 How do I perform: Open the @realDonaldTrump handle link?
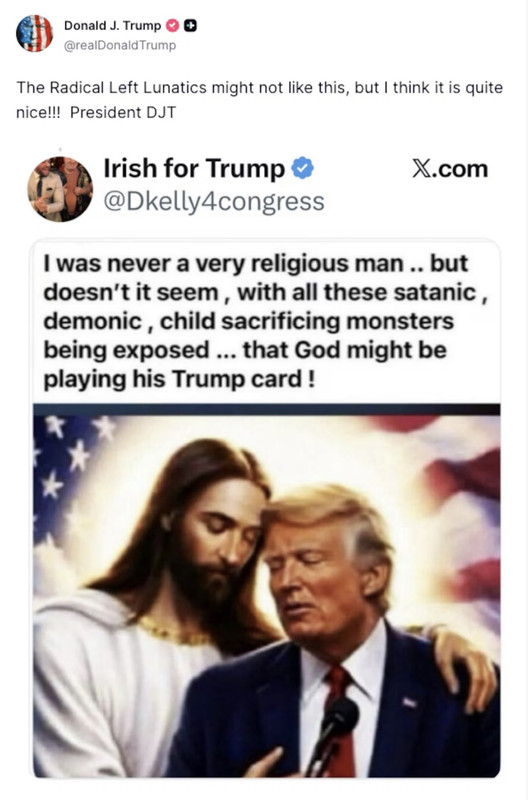120,45
